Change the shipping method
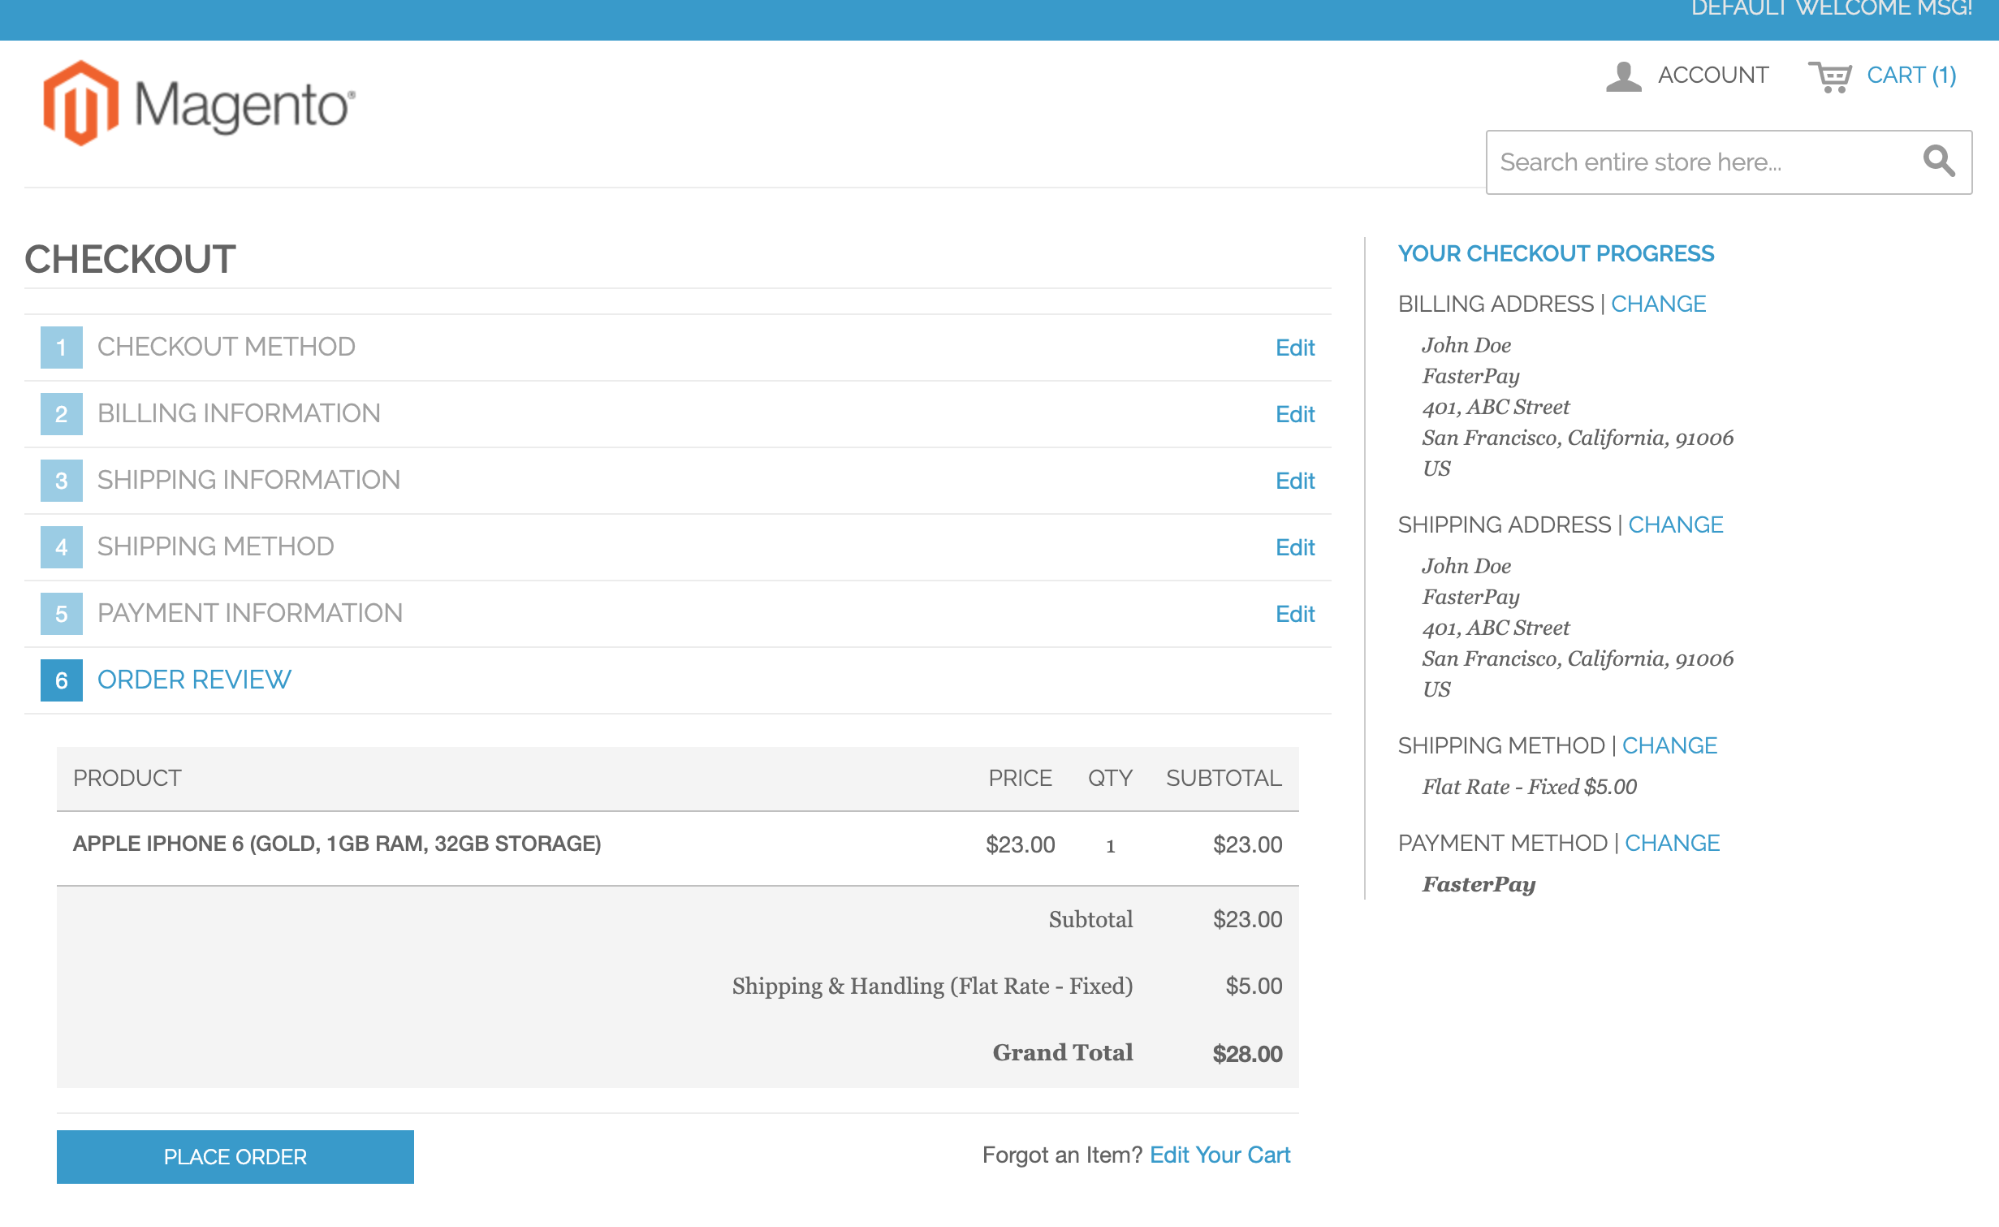This screenshot has height=1227, width=1999. (1669, 746)
